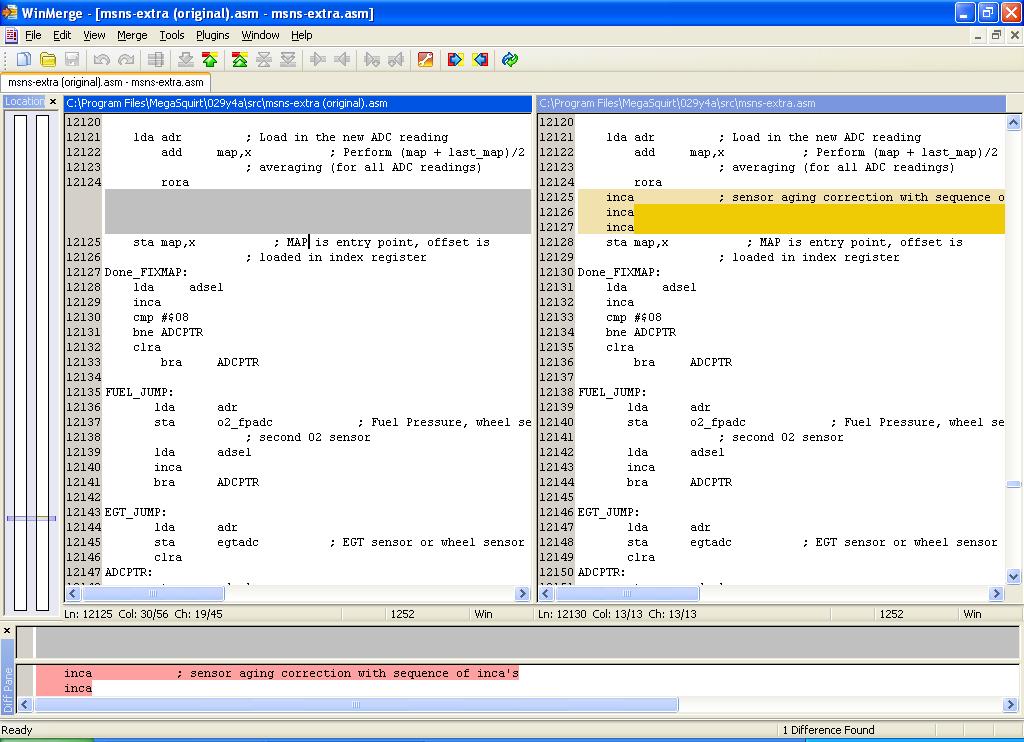Close the Location pane
Viewport: 1024px width, 742px height.
53,101
